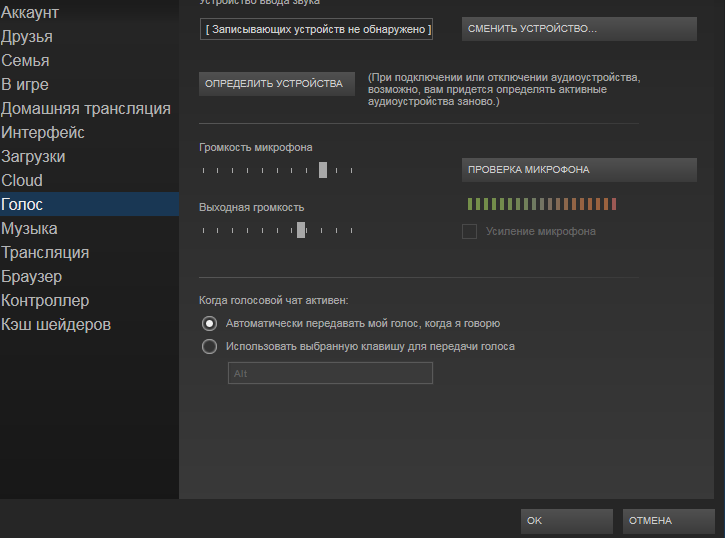This screenshot has height=538, width=725.
Task: Open the Cloud settings section
Action: click(22, 181)
